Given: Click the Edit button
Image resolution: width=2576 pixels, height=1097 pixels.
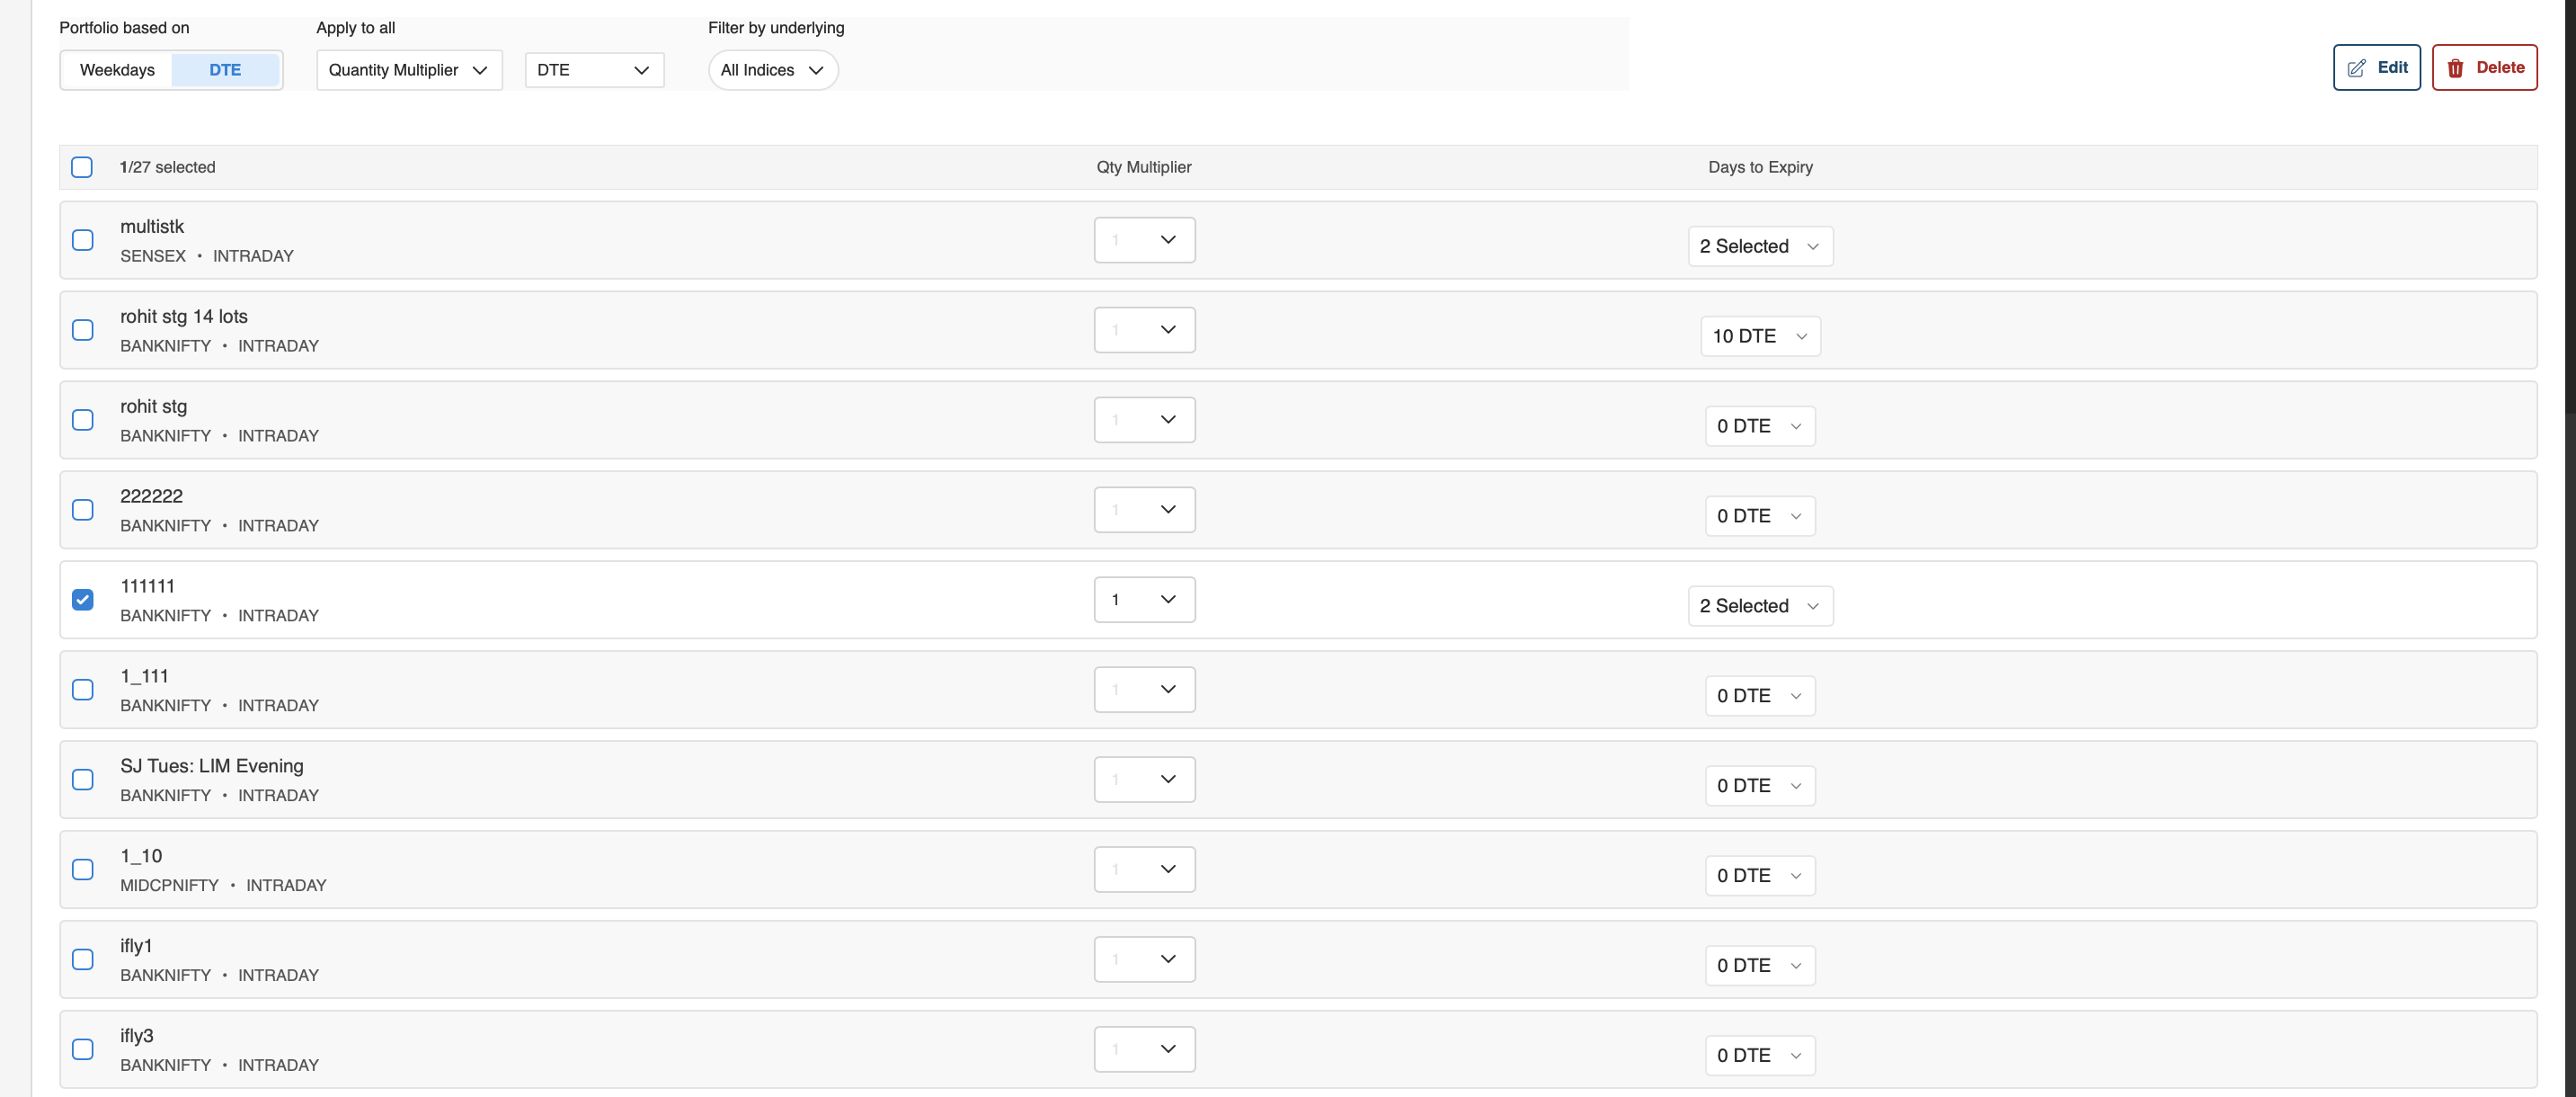Looking at the screenshot, I should click(x=2376, y=67).
